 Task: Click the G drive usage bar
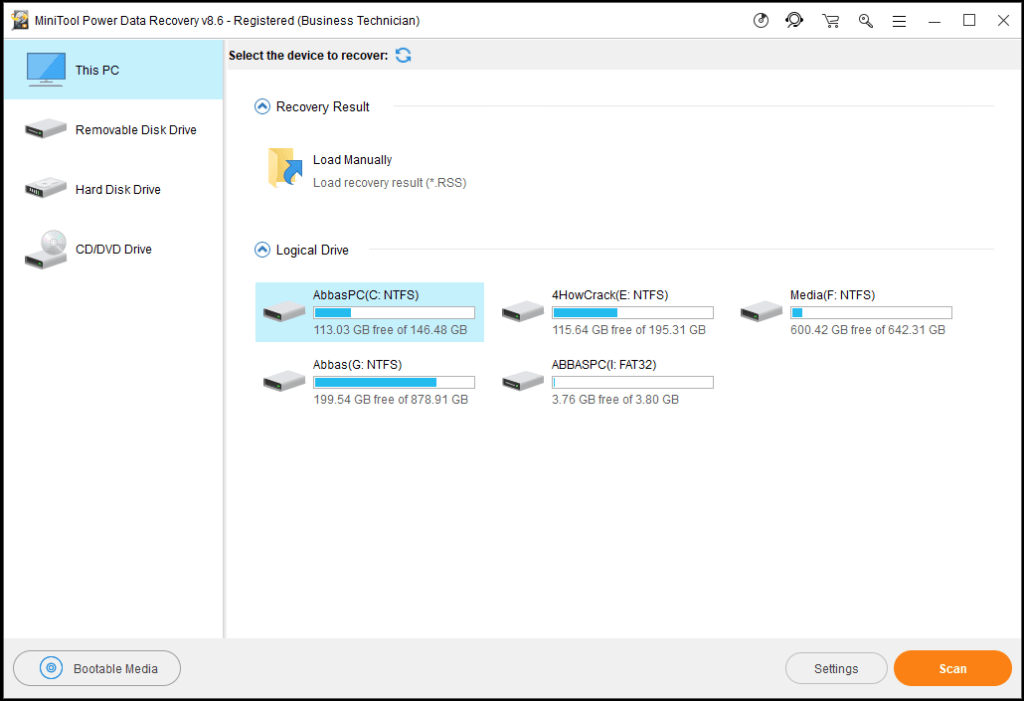(x=394, y=382)
